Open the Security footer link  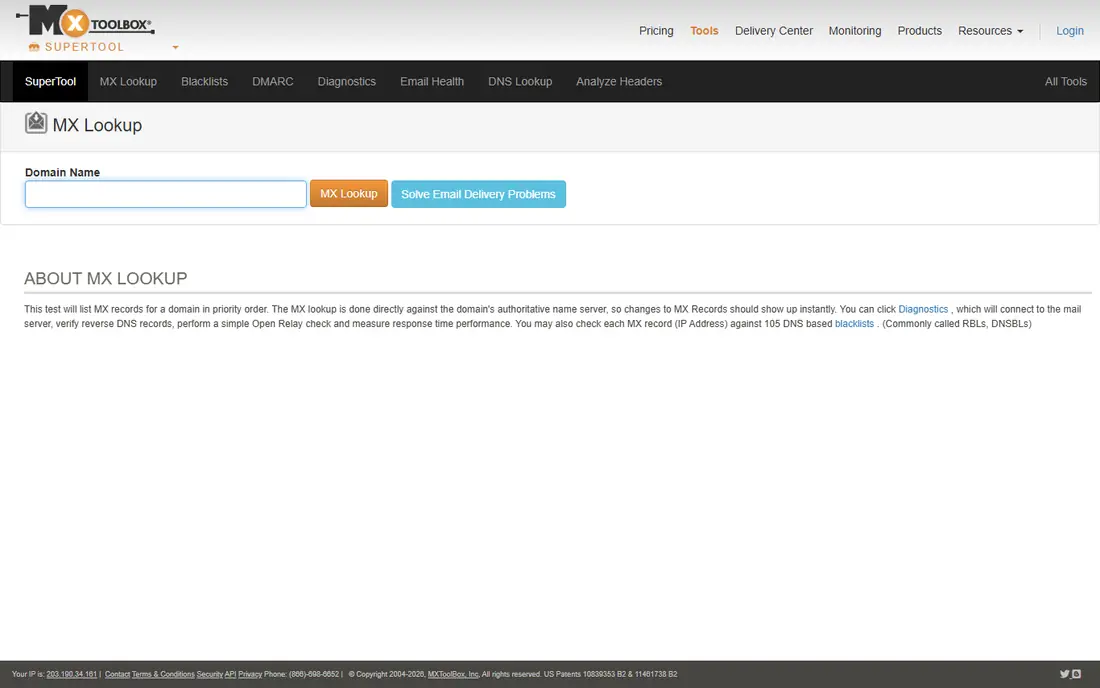[210, 674]
